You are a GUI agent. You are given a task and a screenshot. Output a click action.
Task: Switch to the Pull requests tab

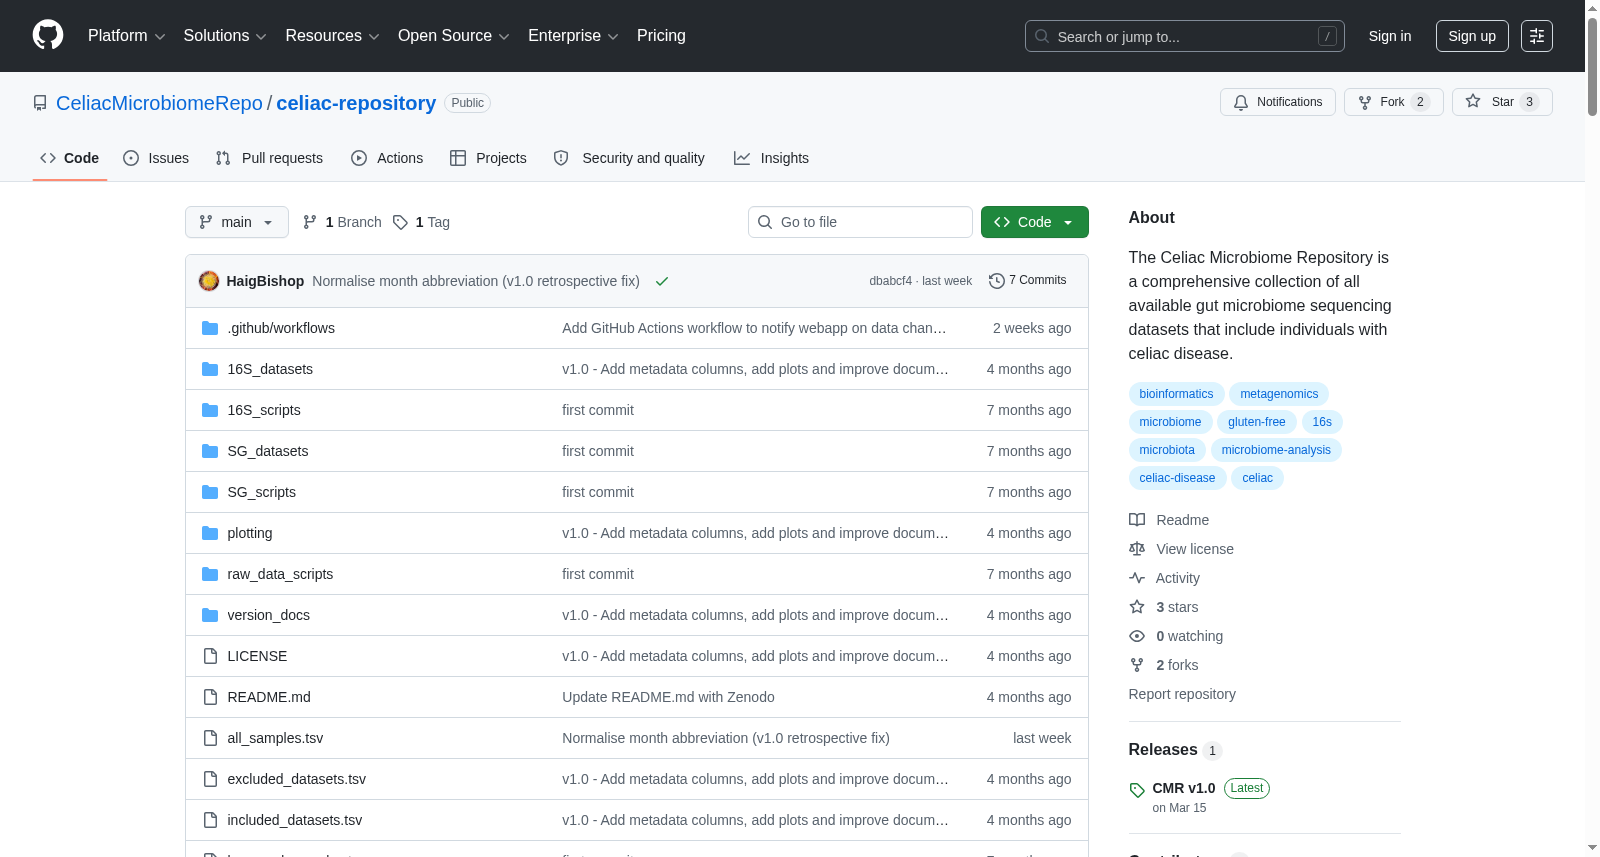(269, 158)
